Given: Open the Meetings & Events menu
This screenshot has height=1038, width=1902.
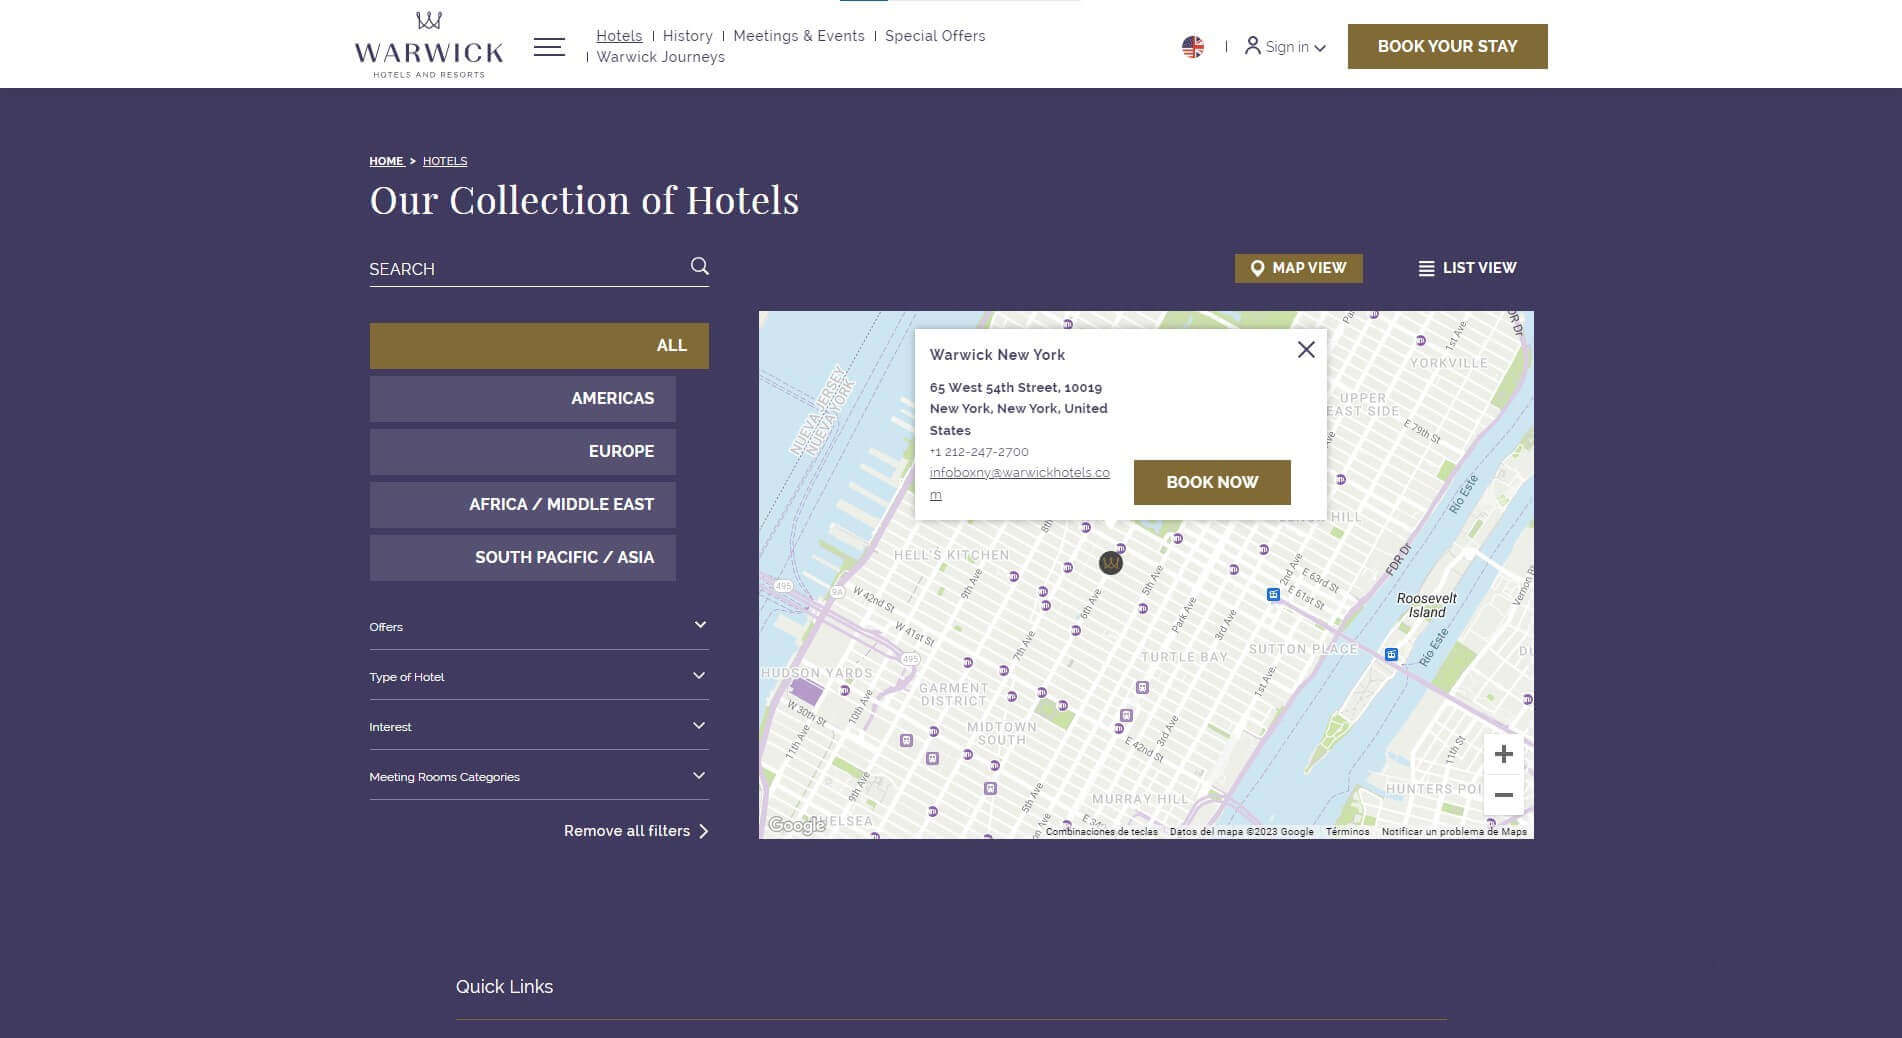Looking at the screenshot, I should 798,36.
